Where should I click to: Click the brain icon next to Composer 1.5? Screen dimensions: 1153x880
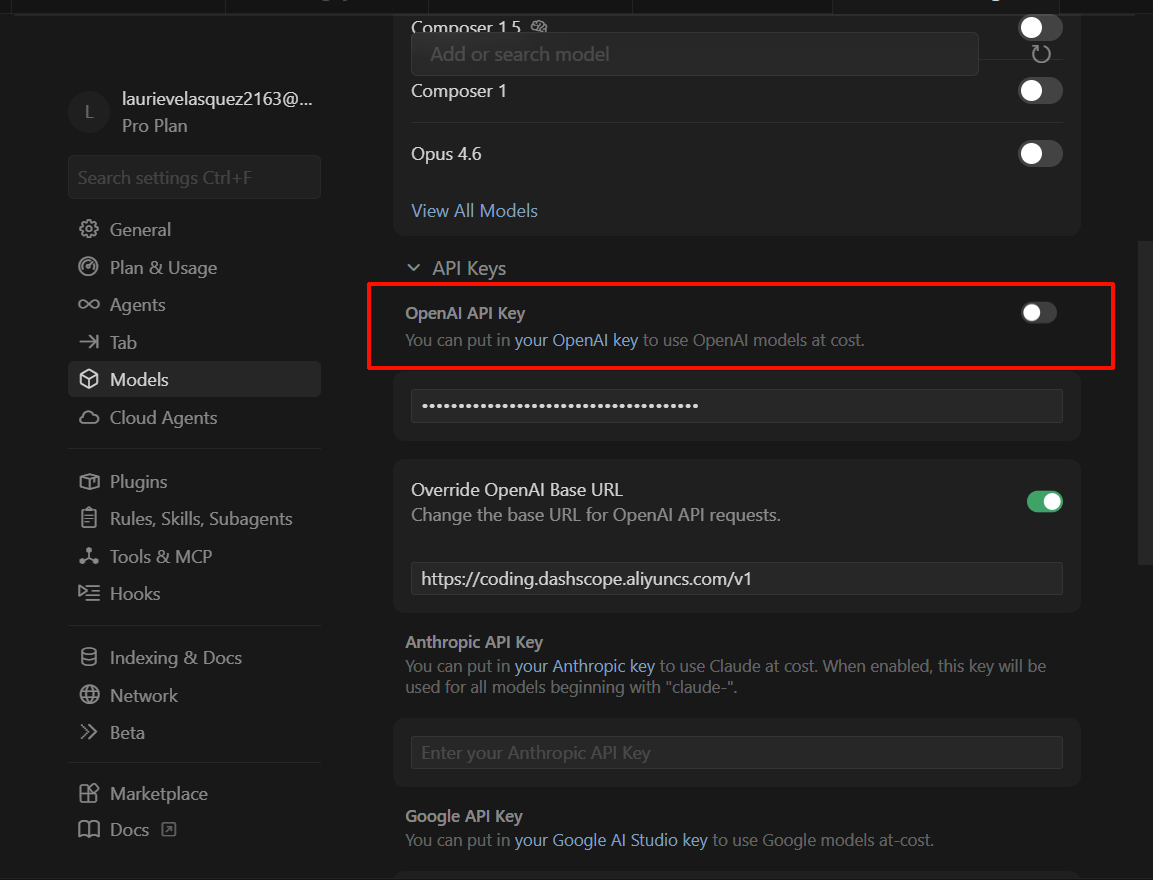pyautogui.click(x=539, y=26)
